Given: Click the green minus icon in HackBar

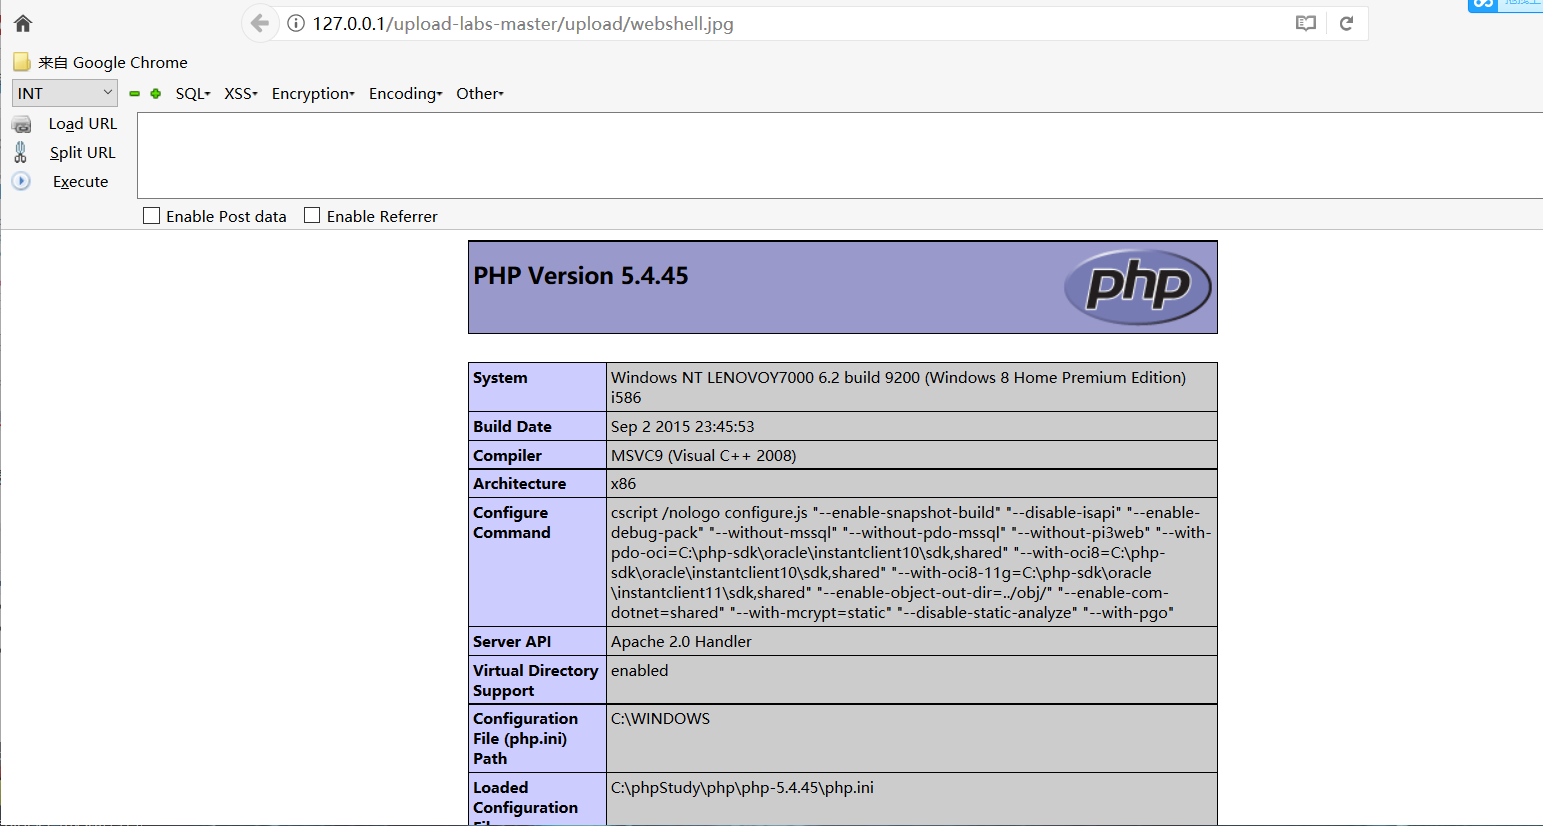Looking at the screenshot, I should 135,94.
